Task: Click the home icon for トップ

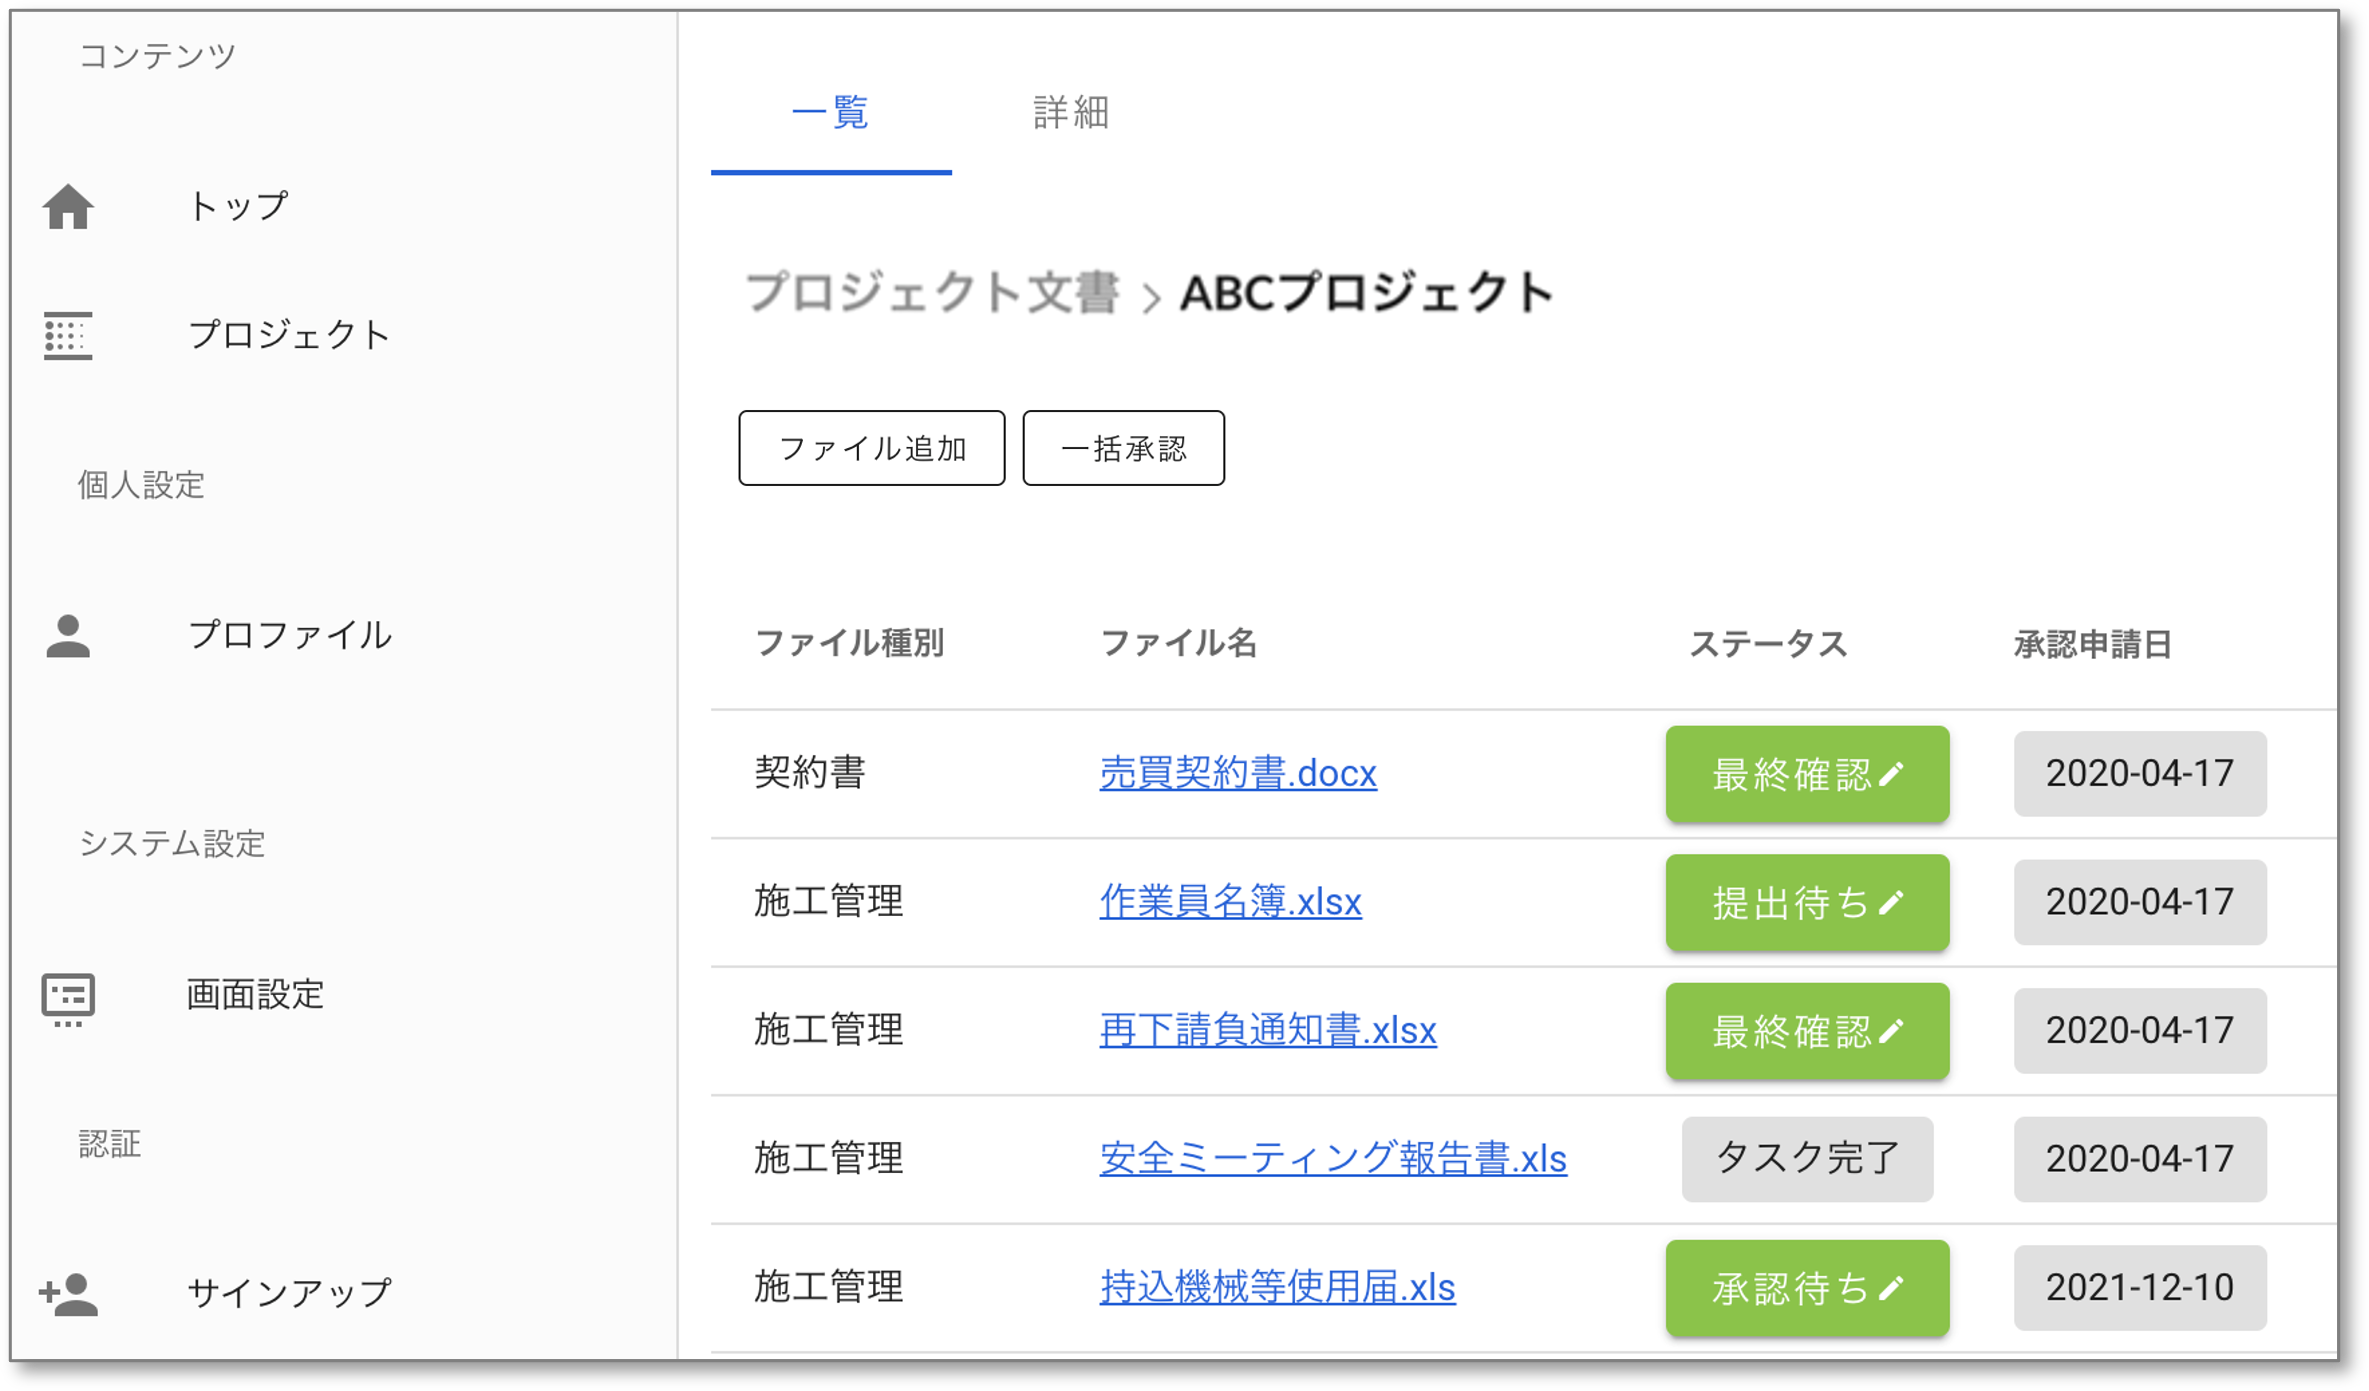Action: (x=68, y=207)
